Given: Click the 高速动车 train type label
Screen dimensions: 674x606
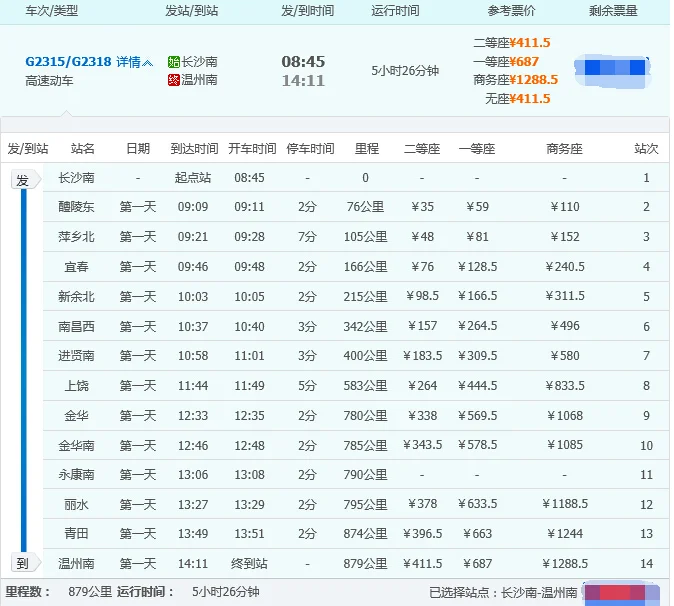Looking at the screenshot, I should pyautogui.click(x=49, y=81).
